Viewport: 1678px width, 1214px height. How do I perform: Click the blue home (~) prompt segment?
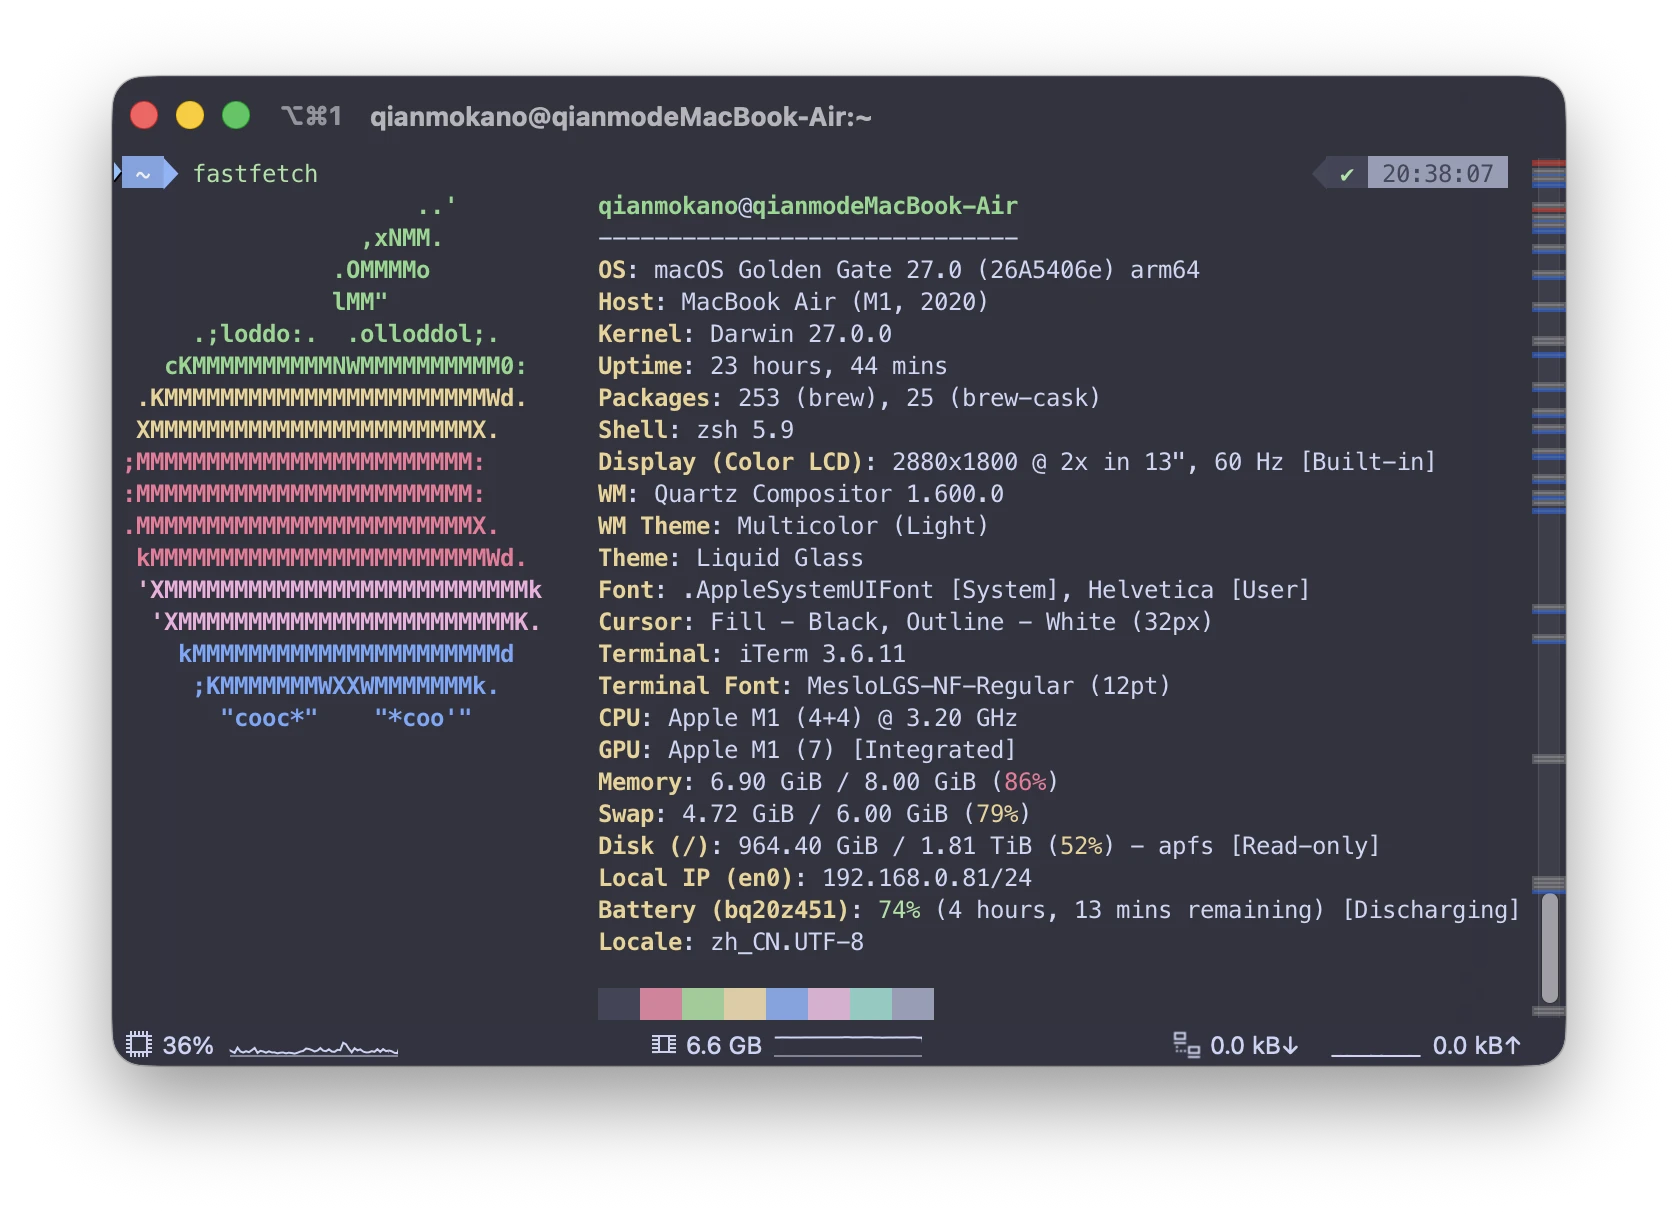(143, 173)
